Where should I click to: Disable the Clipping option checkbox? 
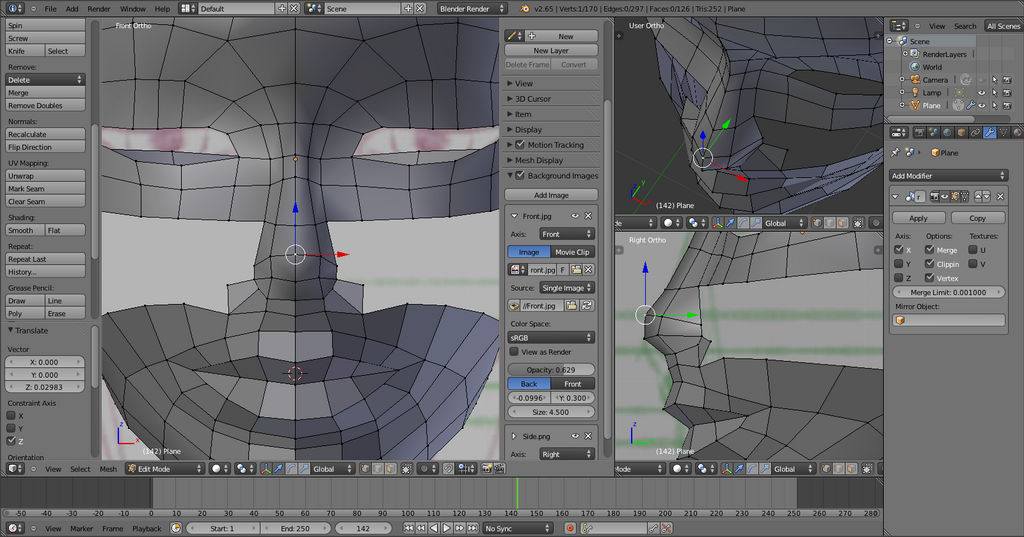pyautogui.click(x=931, y=264)
